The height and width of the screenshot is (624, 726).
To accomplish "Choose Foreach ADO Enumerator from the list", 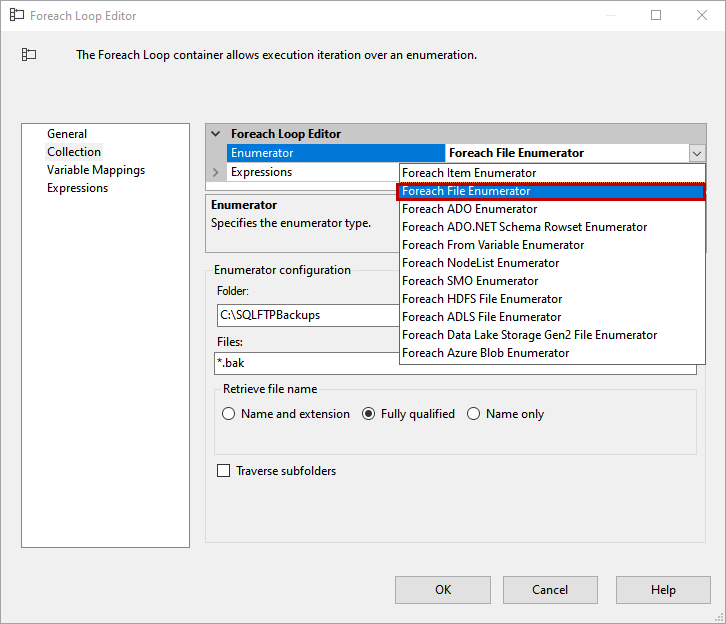I will coord(470,209).
